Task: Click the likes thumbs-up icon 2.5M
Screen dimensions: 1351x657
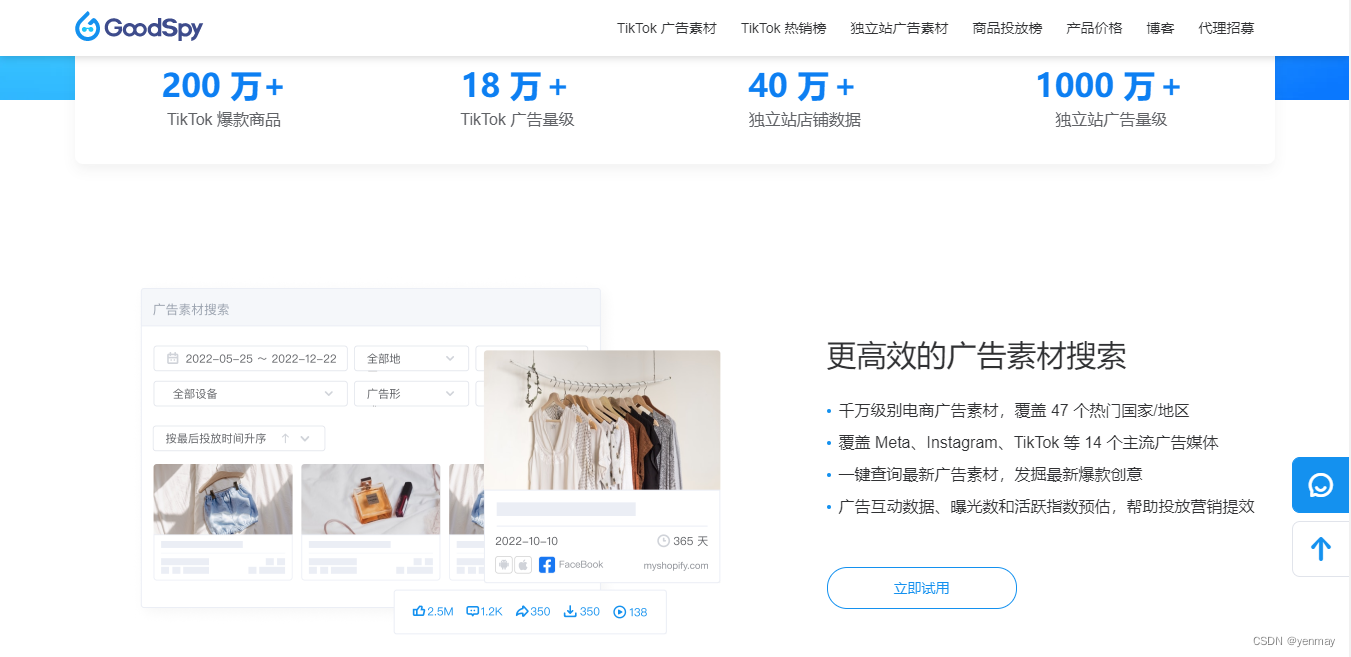Action: 419,611
